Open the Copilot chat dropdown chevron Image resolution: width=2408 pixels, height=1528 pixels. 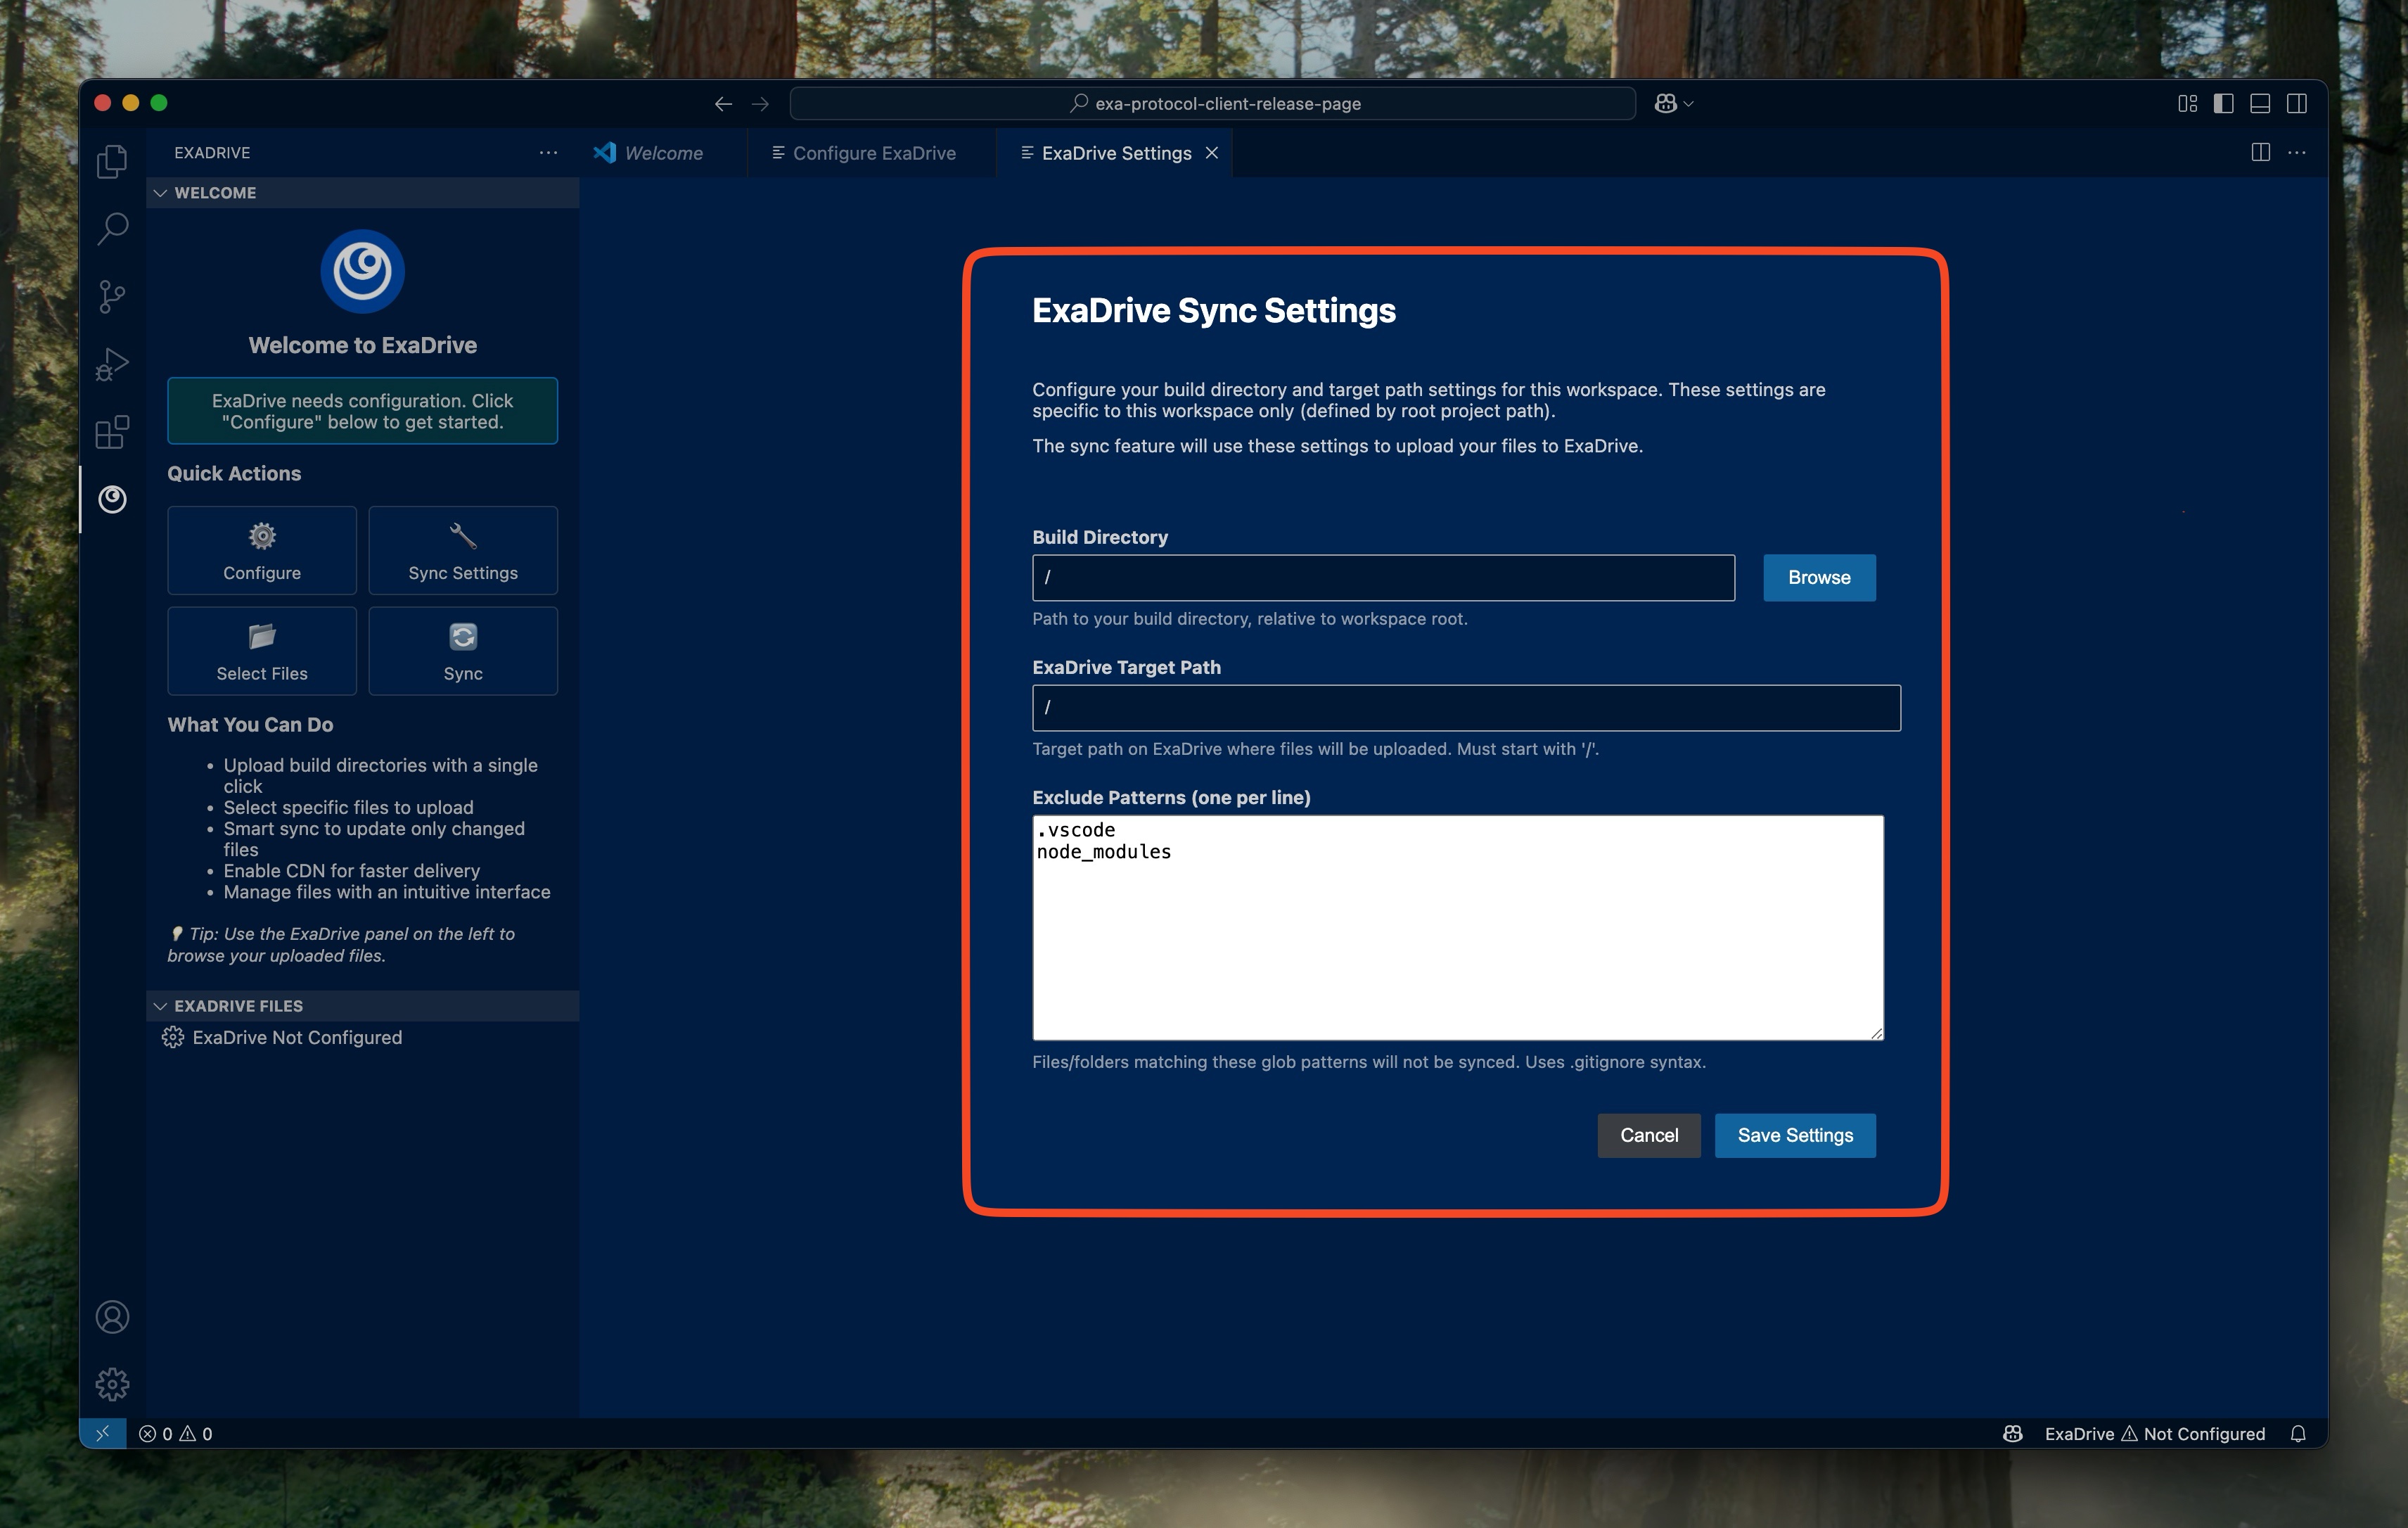[1688, 104]
